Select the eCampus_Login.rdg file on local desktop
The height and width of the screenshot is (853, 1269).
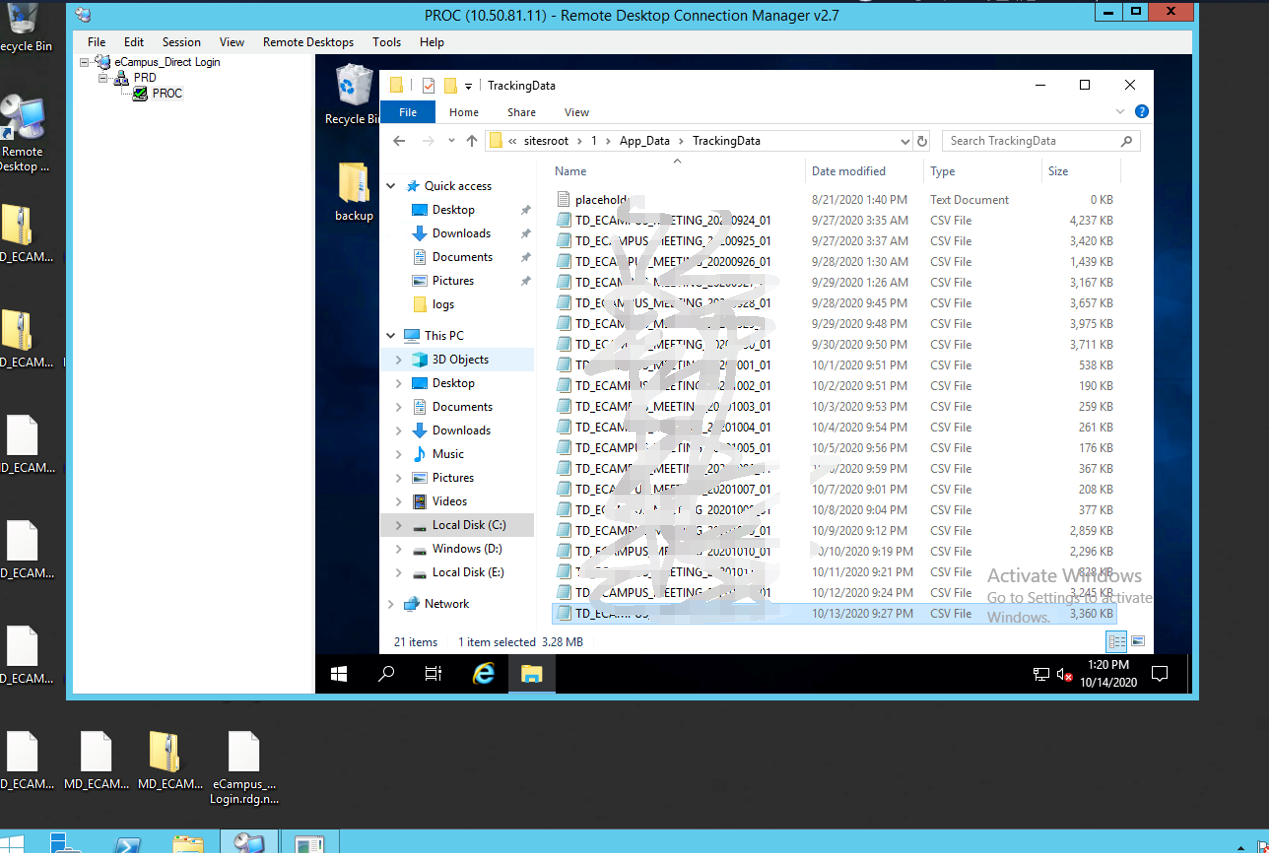[244, 768]
